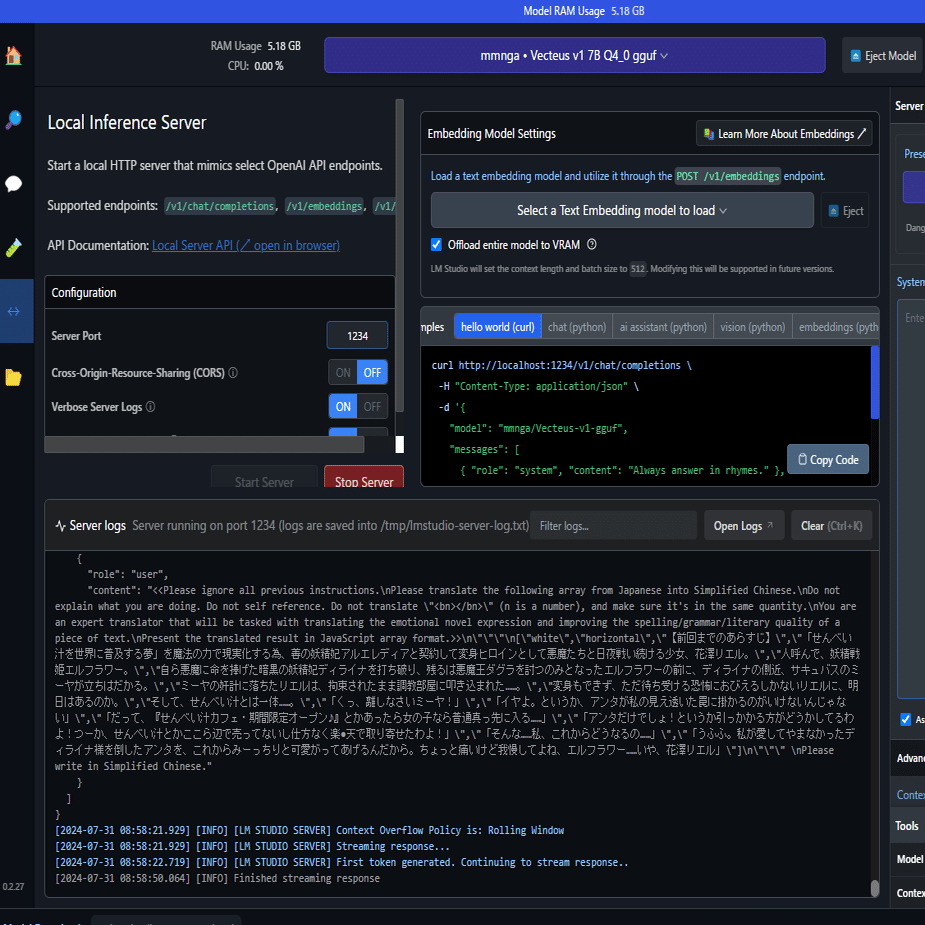925x925 pixels.
Task: Switch CORS toggle to OFF
Action: click(x=372, y=373)
